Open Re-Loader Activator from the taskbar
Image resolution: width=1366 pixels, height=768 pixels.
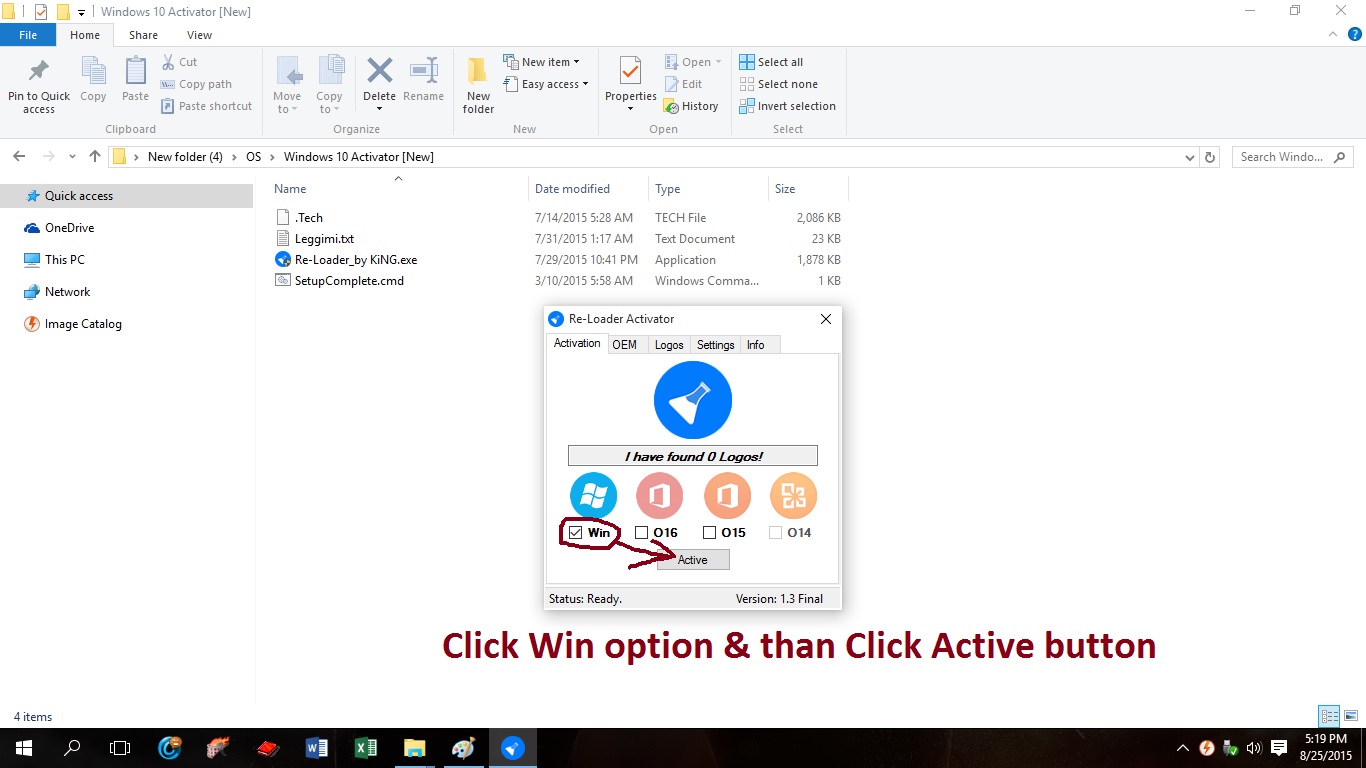(511, 747)
